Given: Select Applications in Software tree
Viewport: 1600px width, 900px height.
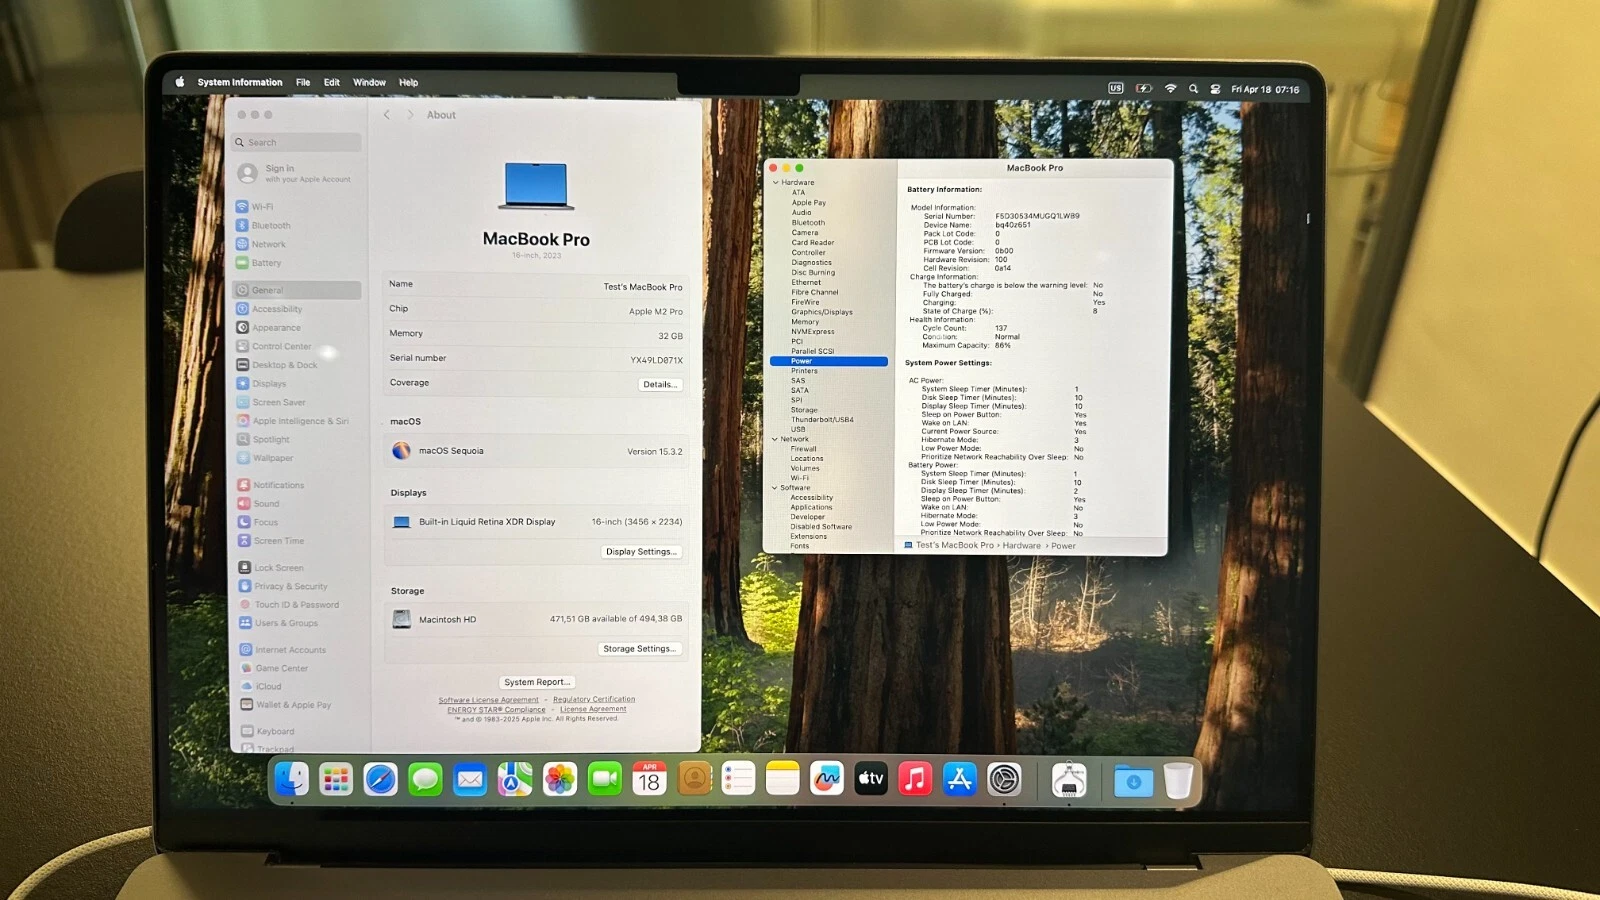Looking at the screenshot, I should tap(811, 507).
